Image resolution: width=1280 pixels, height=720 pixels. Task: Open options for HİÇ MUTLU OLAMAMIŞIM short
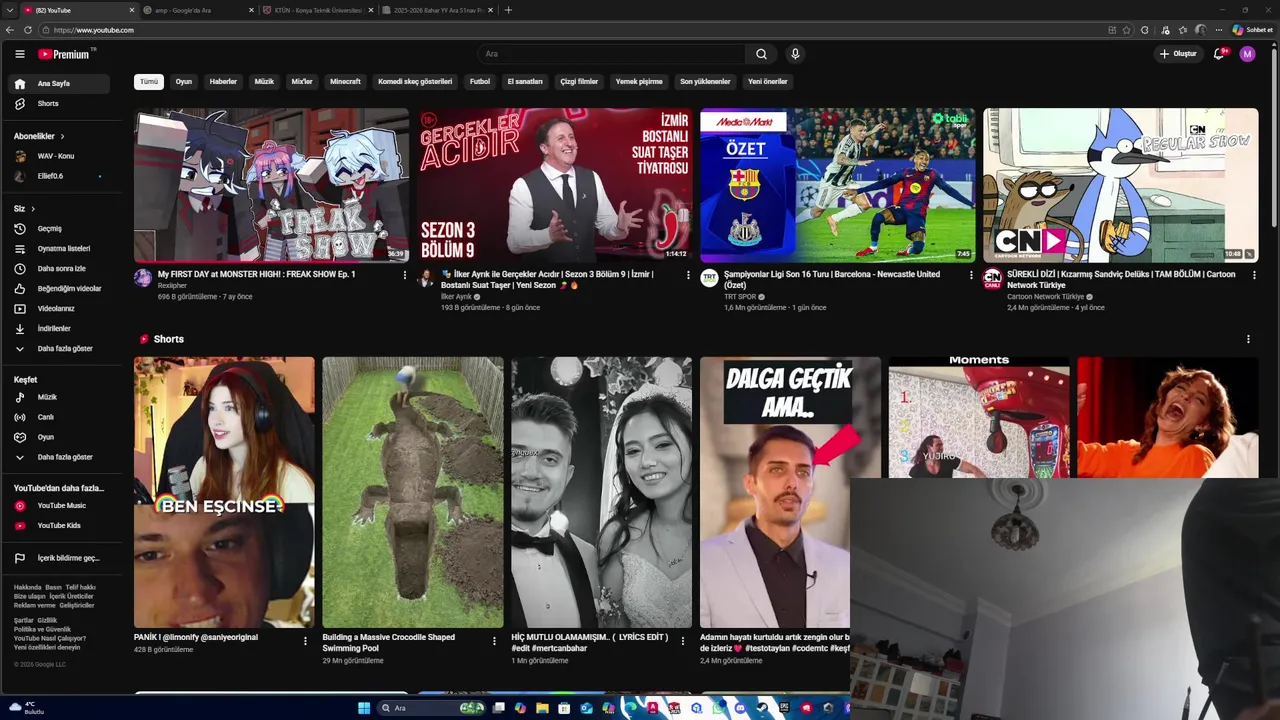click(683, 641)
